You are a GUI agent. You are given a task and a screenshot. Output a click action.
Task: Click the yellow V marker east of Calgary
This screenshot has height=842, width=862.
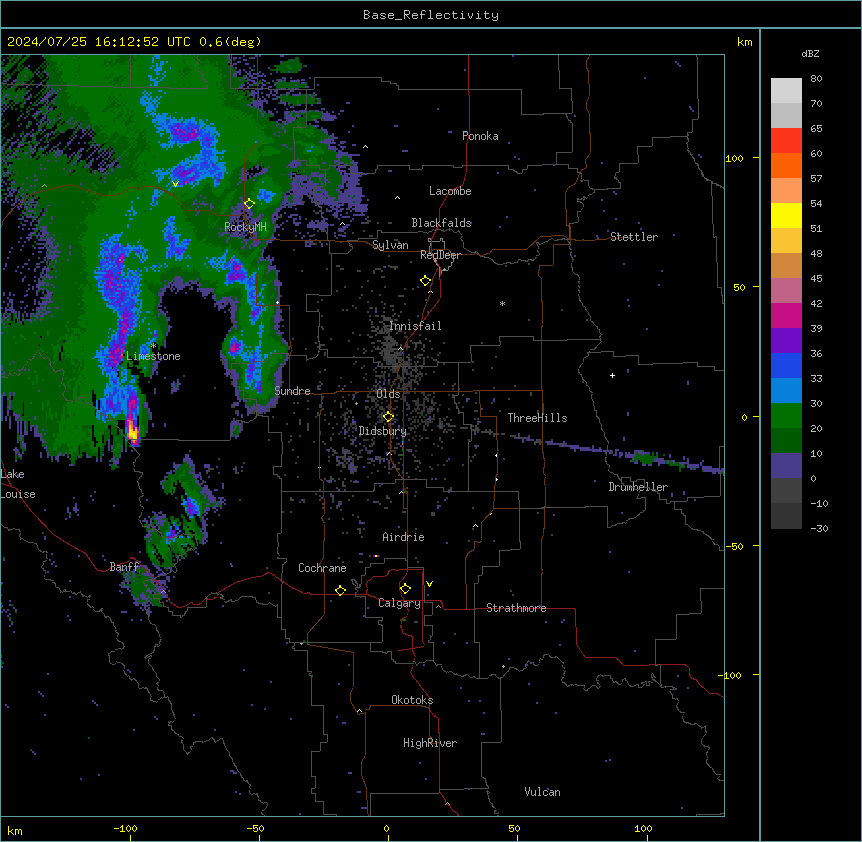(429, 584)
